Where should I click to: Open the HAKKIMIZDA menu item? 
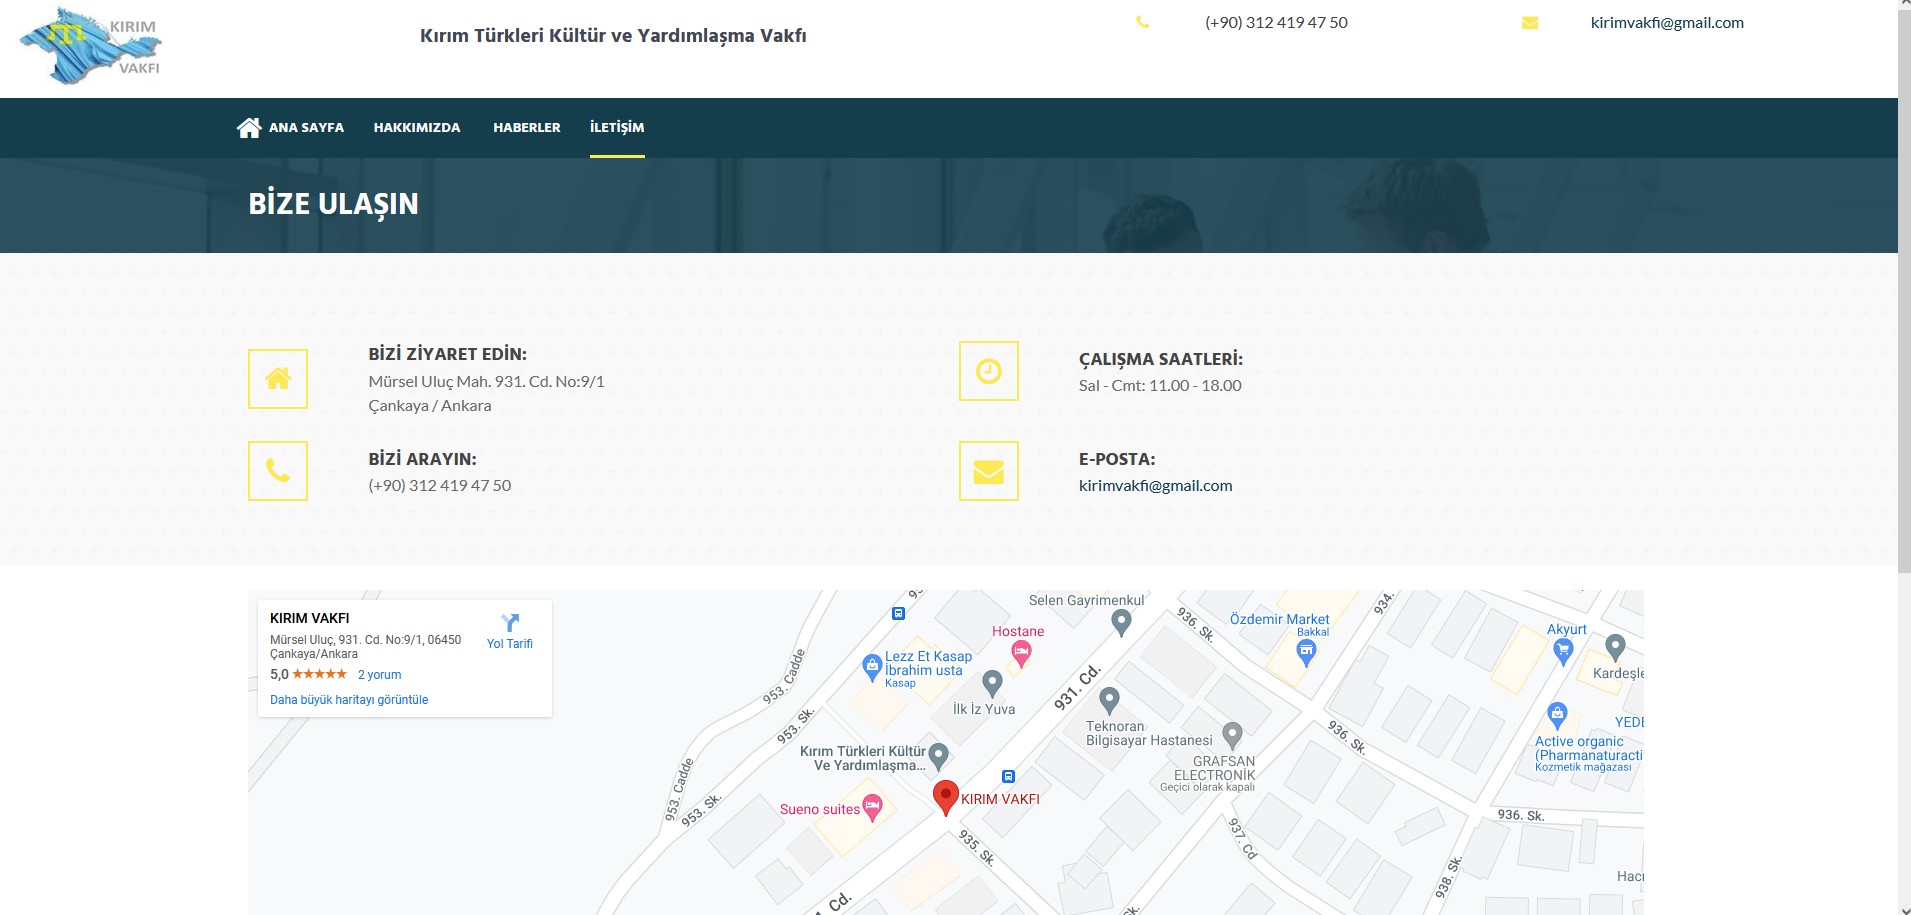point(417,127)
